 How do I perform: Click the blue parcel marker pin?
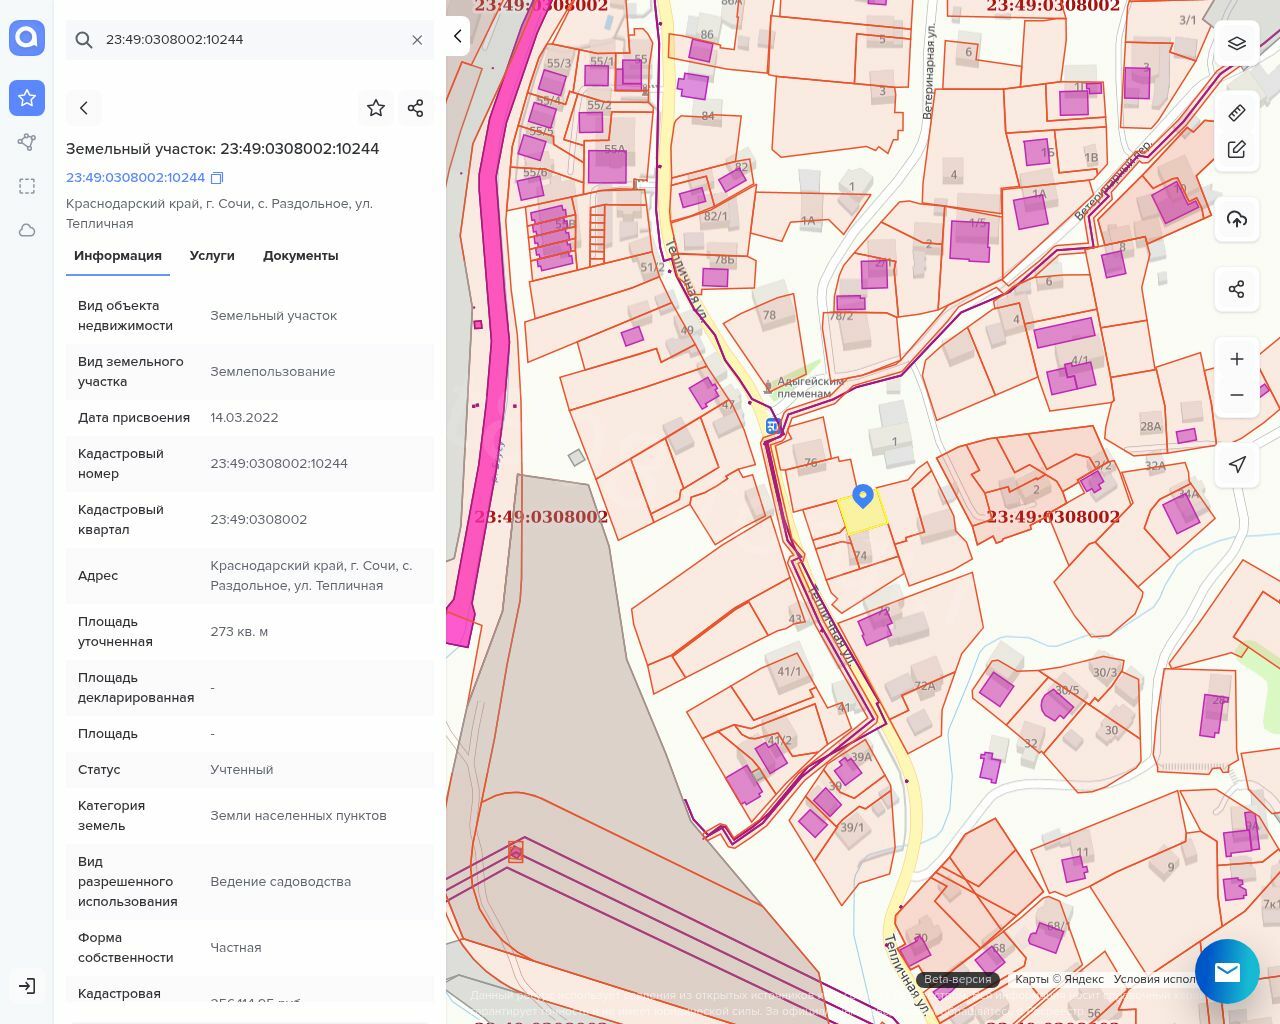pos(863,495)
